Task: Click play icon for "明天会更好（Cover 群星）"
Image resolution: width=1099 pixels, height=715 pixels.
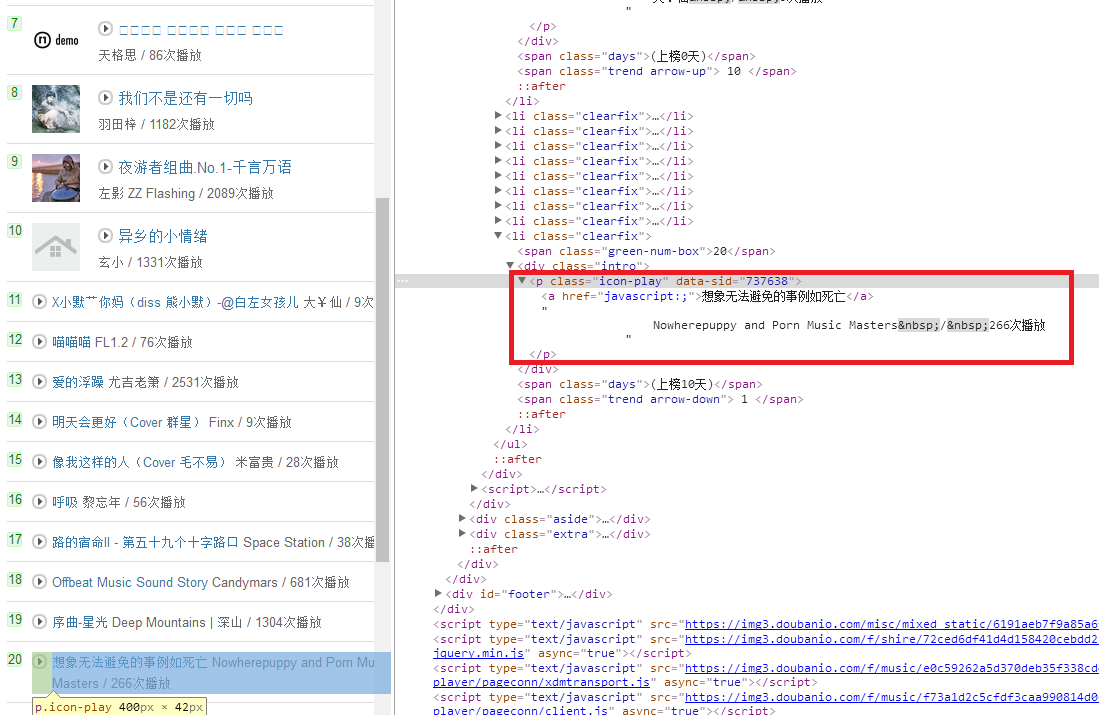Action: click(38, 422)
